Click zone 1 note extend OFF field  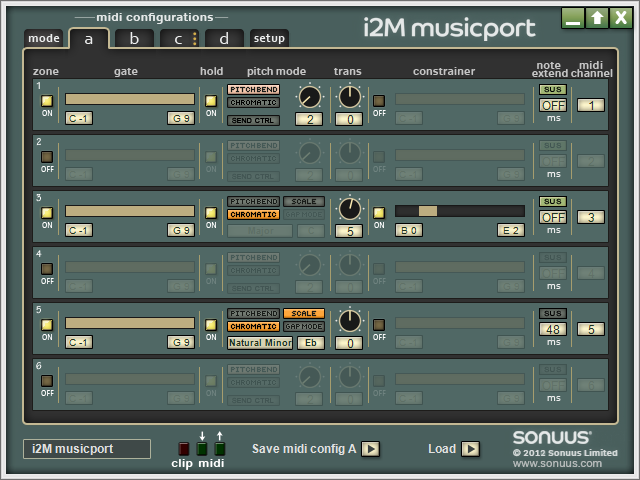553,105
